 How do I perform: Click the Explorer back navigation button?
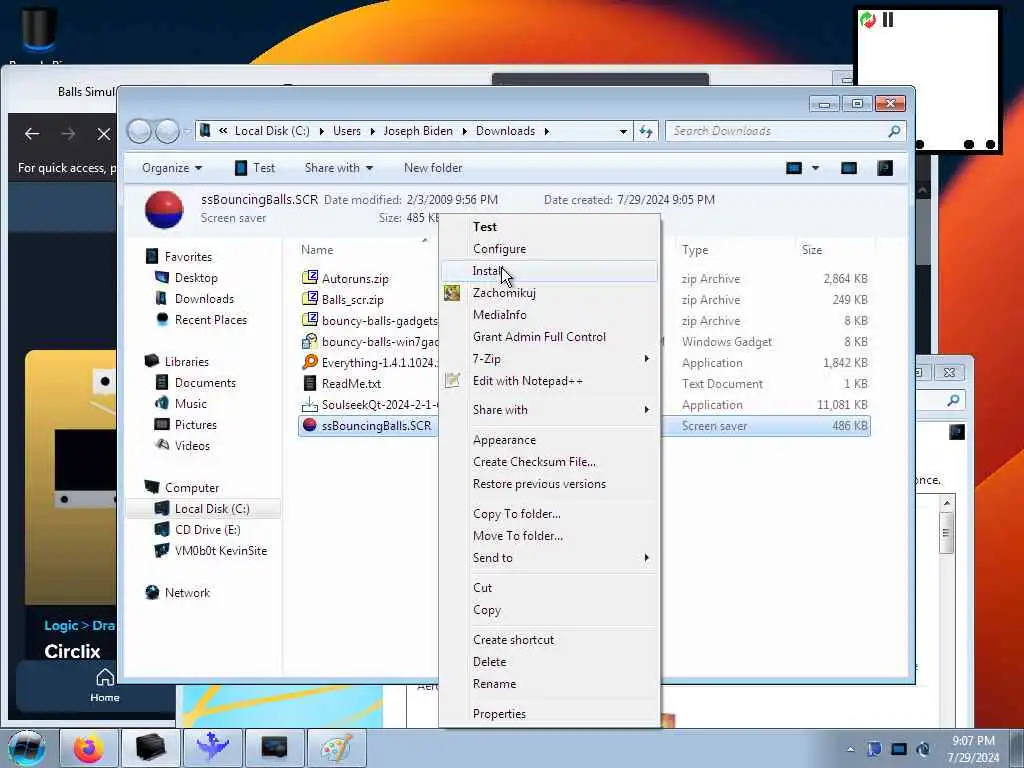(x=139, y=131)
